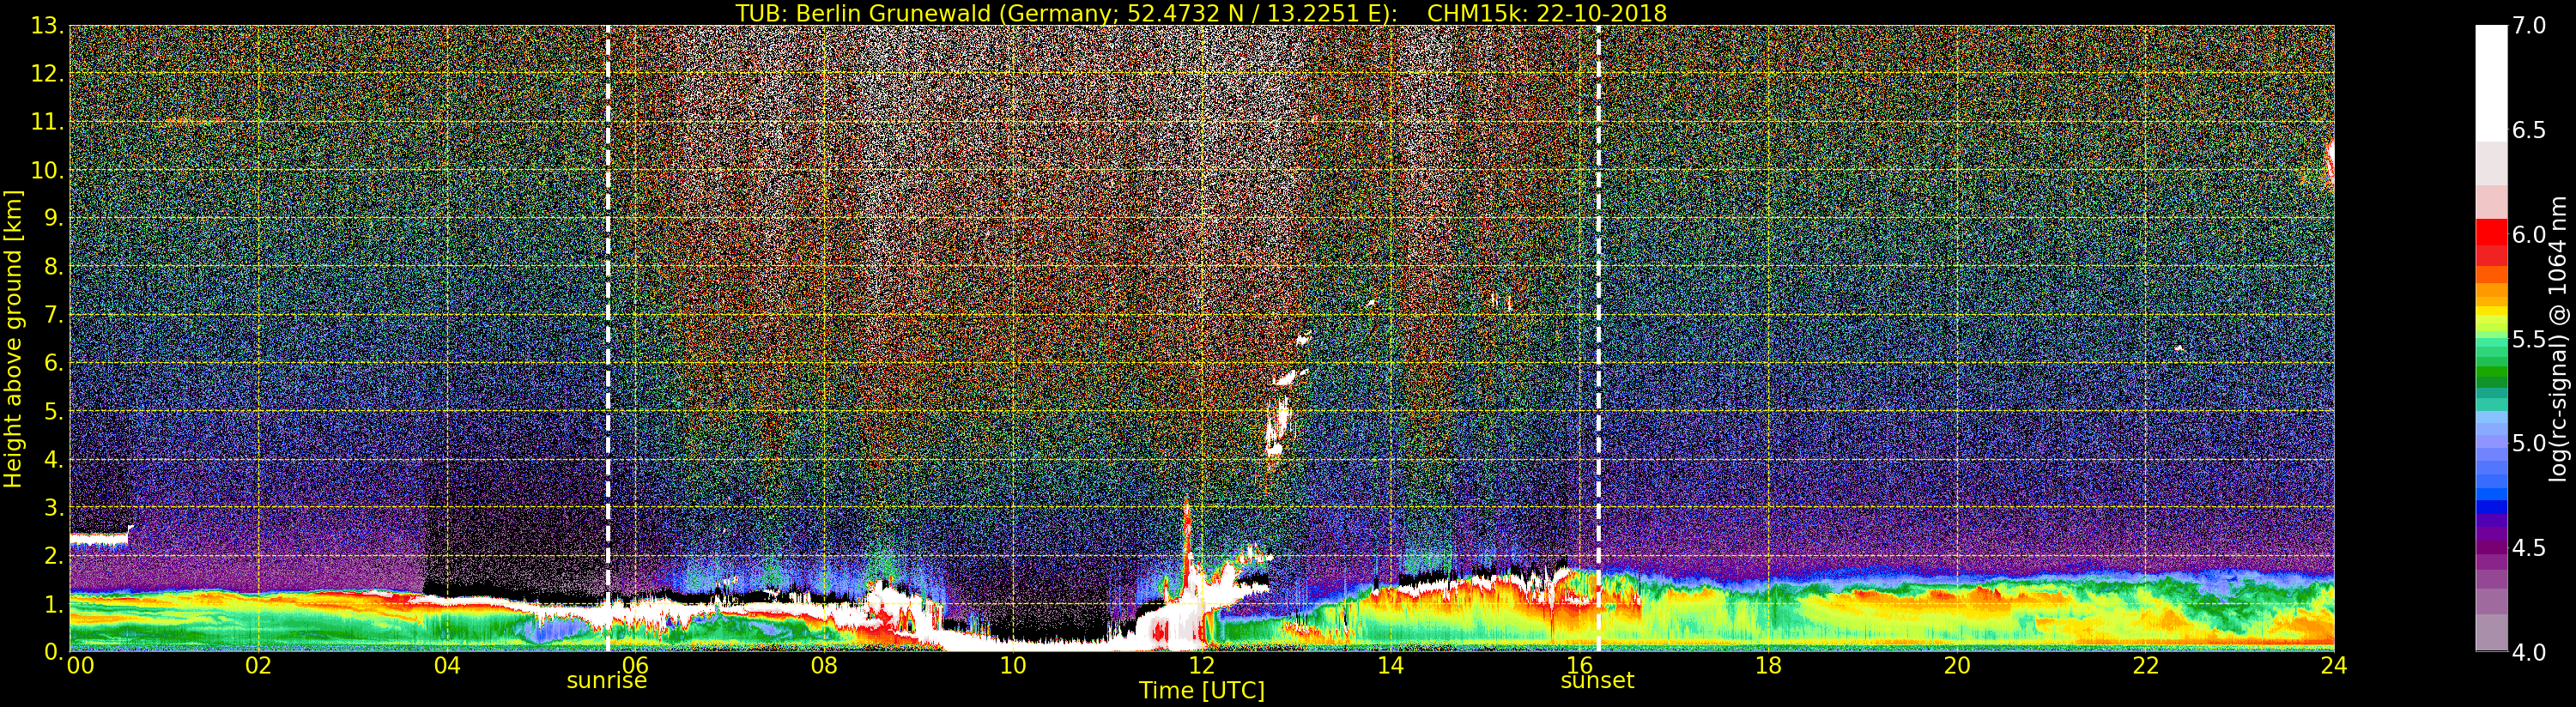
Task: Click the '5.0' colorbar tick value
Action: tap(2529, 443)
